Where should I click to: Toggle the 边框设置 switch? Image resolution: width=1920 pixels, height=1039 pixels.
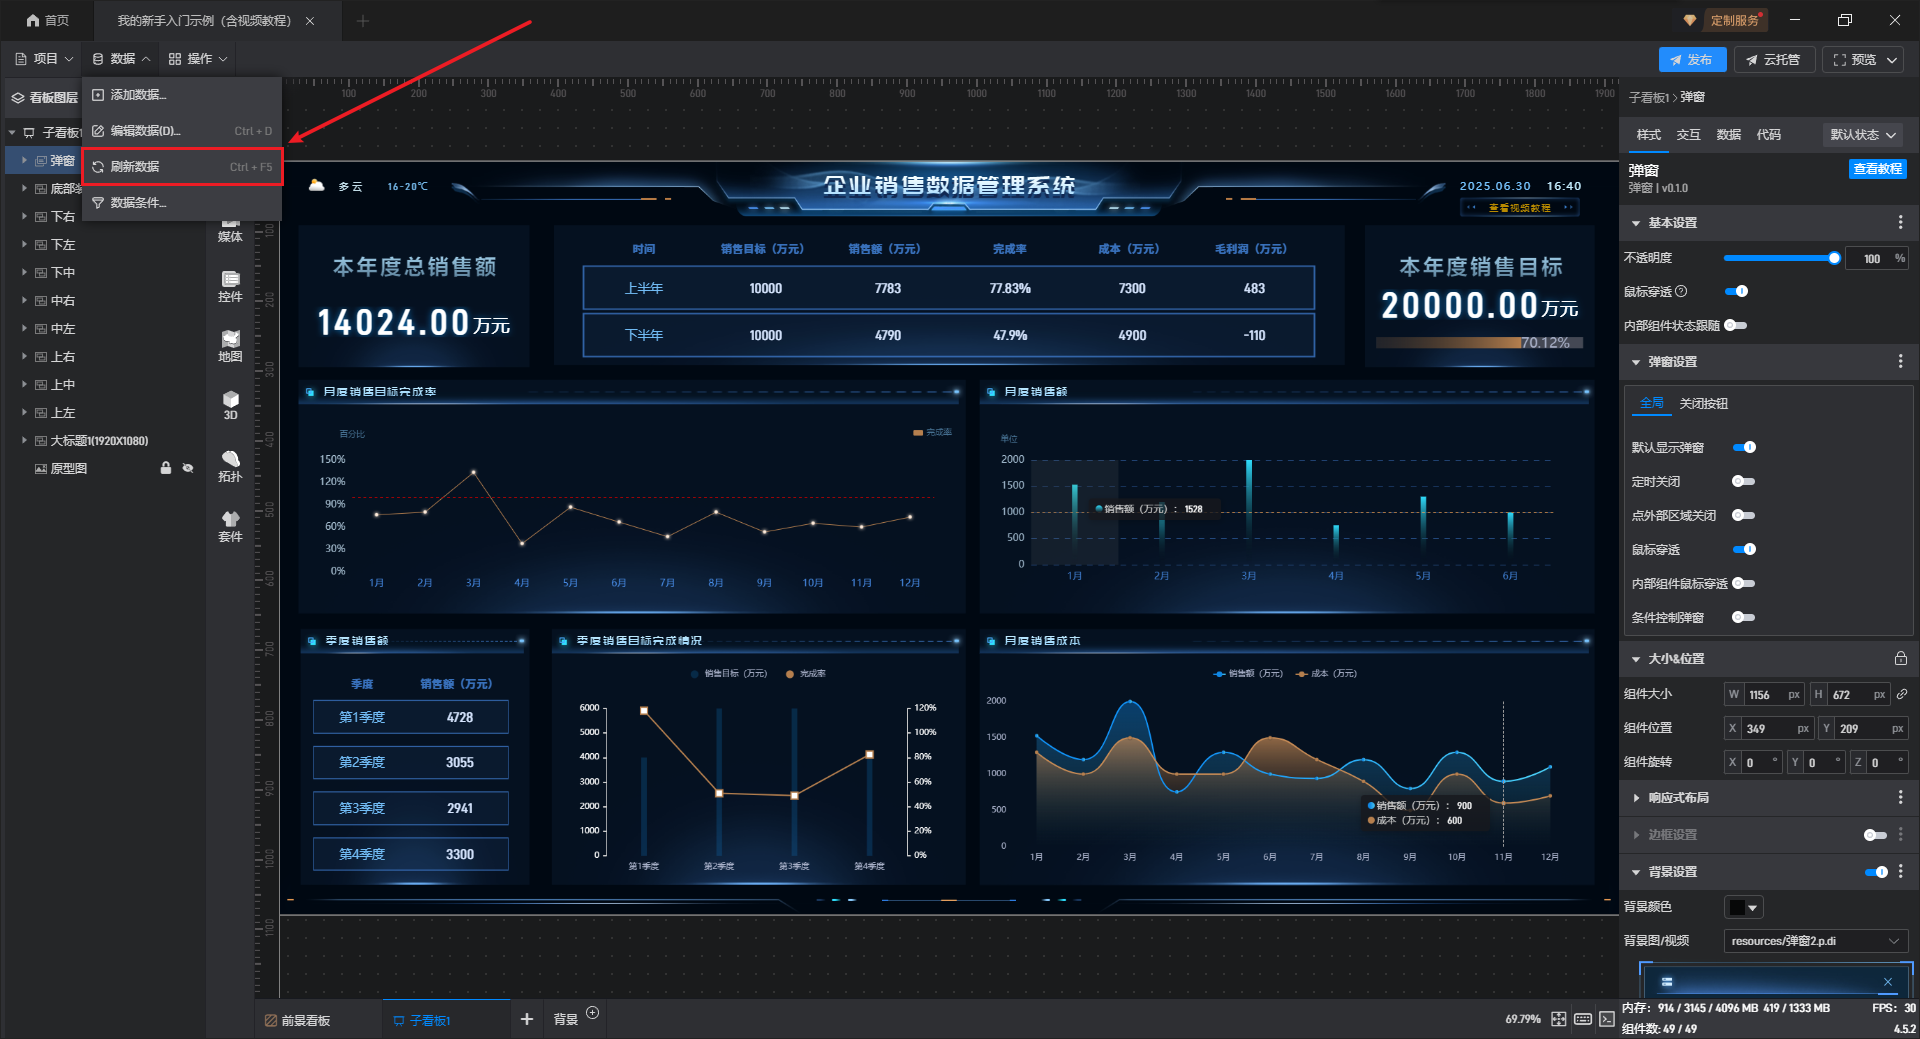[1876, 835]
